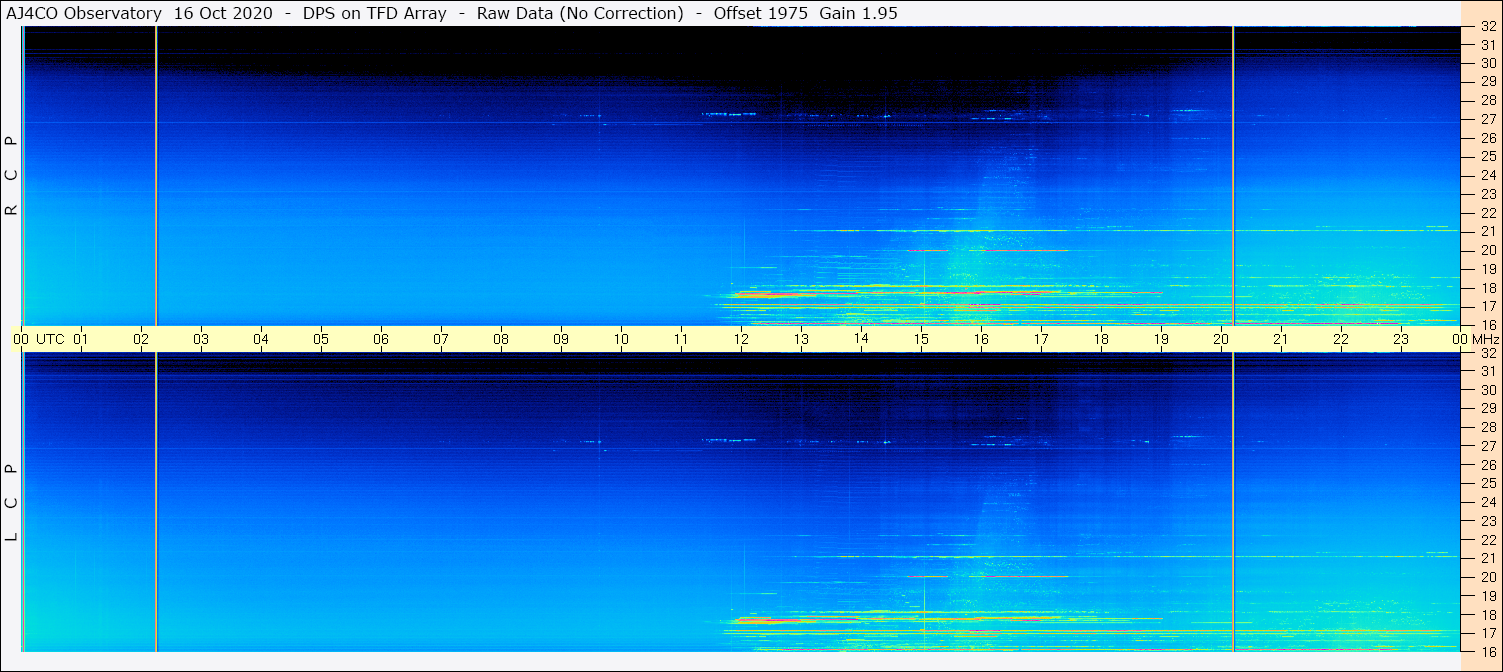Select 'DPS on TFD Array' header text
This screenshot has height=672, width=1503.
[x=374, y=13]
